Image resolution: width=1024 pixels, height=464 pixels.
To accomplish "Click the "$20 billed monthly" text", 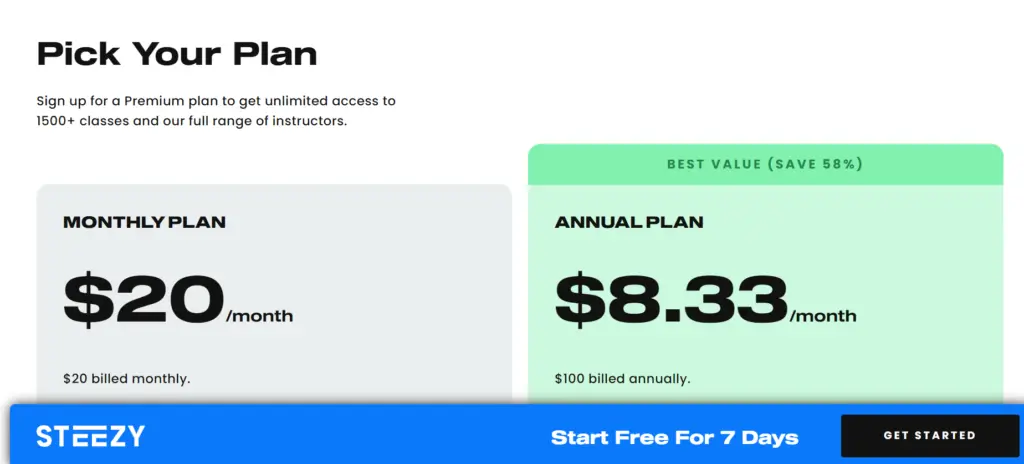I will (x=127, y=378).
